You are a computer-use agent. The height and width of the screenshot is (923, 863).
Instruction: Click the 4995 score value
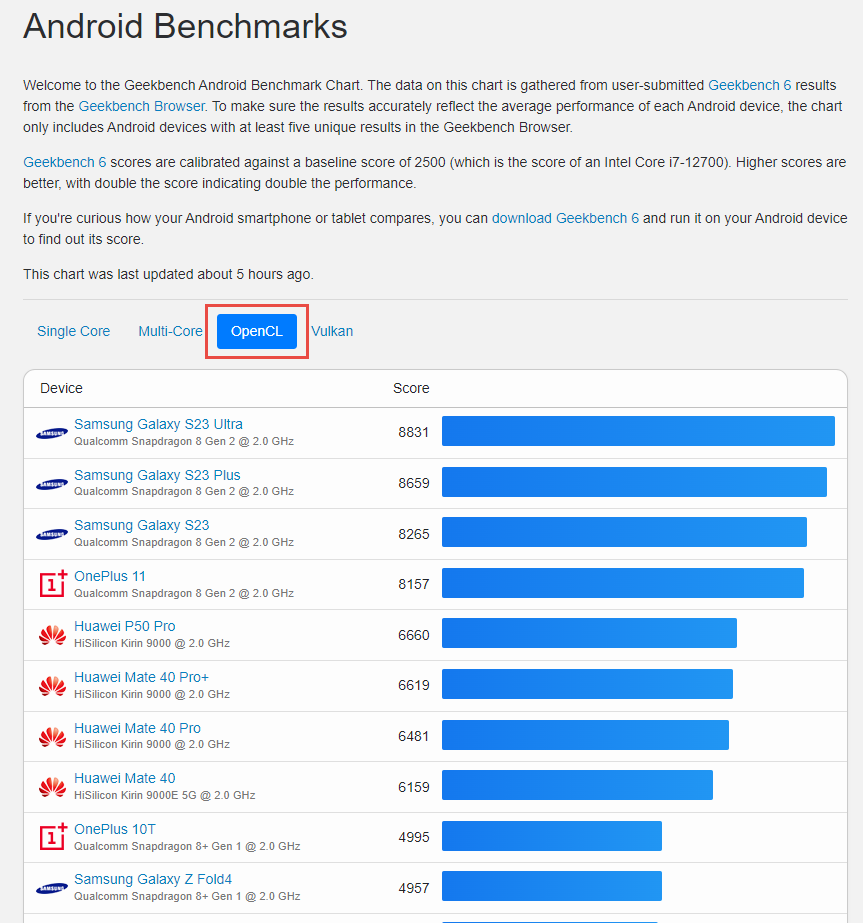[413, 837]
